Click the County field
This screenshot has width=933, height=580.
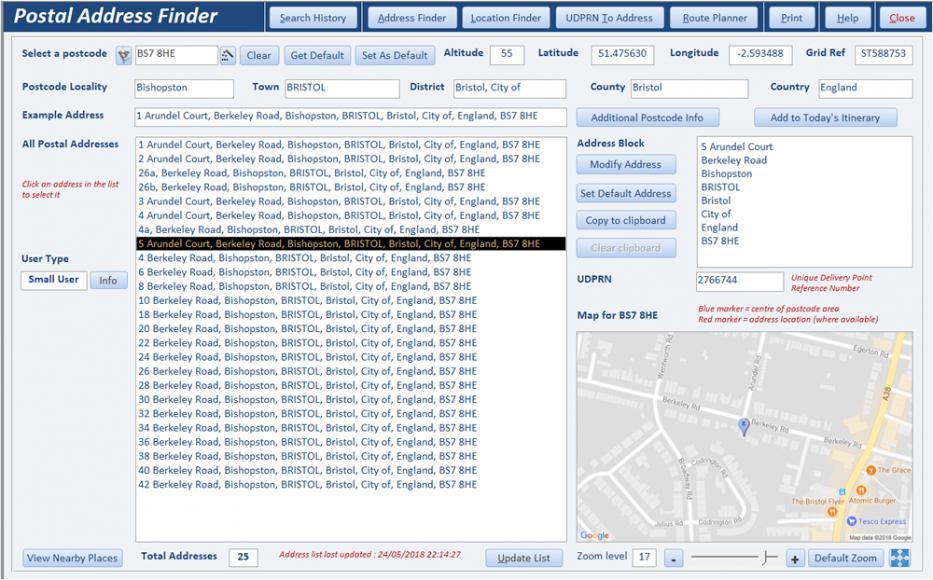(690, 88)
